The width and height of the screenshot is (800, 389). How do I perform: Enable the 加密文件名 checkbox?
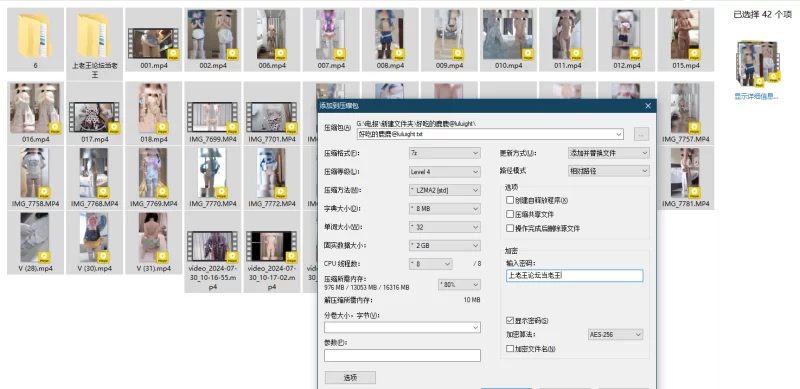tap(510, 349)
